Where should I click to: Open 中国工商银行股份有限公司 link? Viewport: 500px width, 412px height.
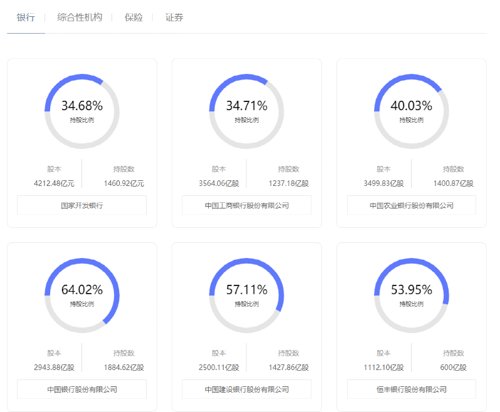[x=247, y=205]
